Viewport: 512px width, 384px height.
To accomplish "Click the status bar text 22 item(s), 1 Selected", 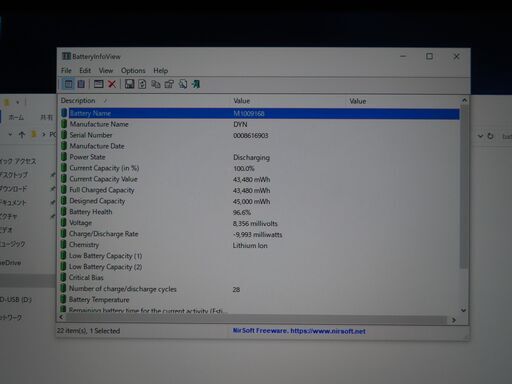I will [88, 331].
